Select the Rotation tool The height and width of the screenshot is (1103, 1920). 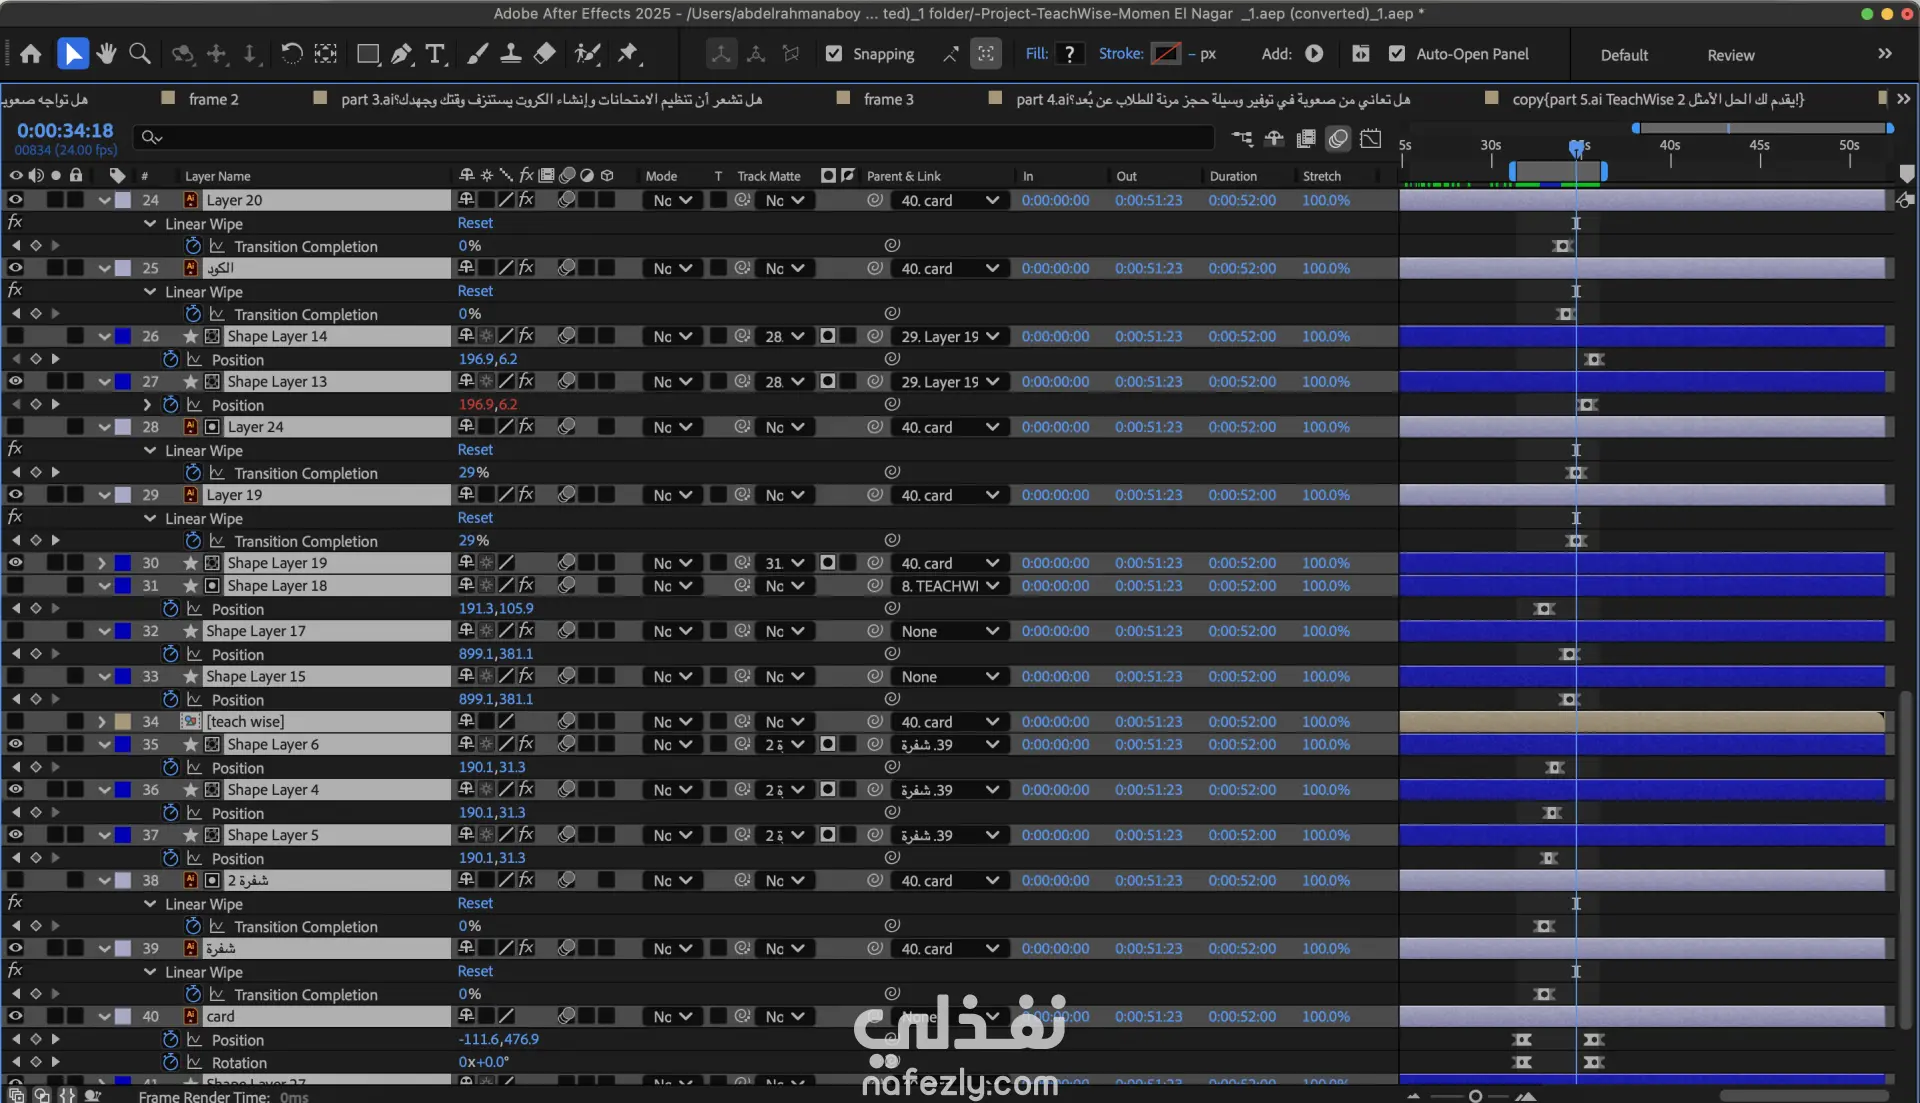pyautogui.click(x=291, y=54)
